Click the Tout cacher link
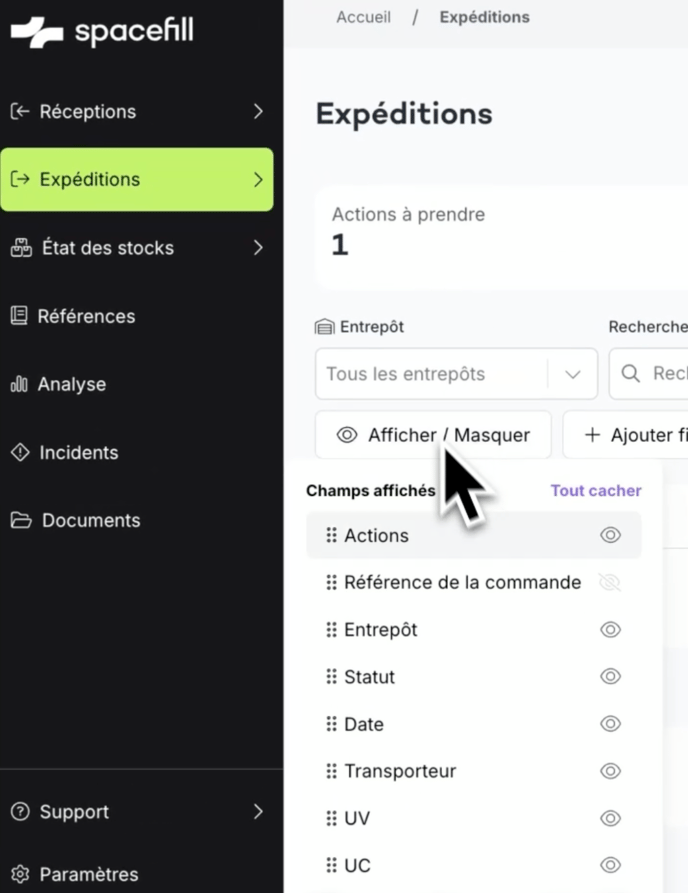This screenshot has width=688, height=893. [596, 490]
